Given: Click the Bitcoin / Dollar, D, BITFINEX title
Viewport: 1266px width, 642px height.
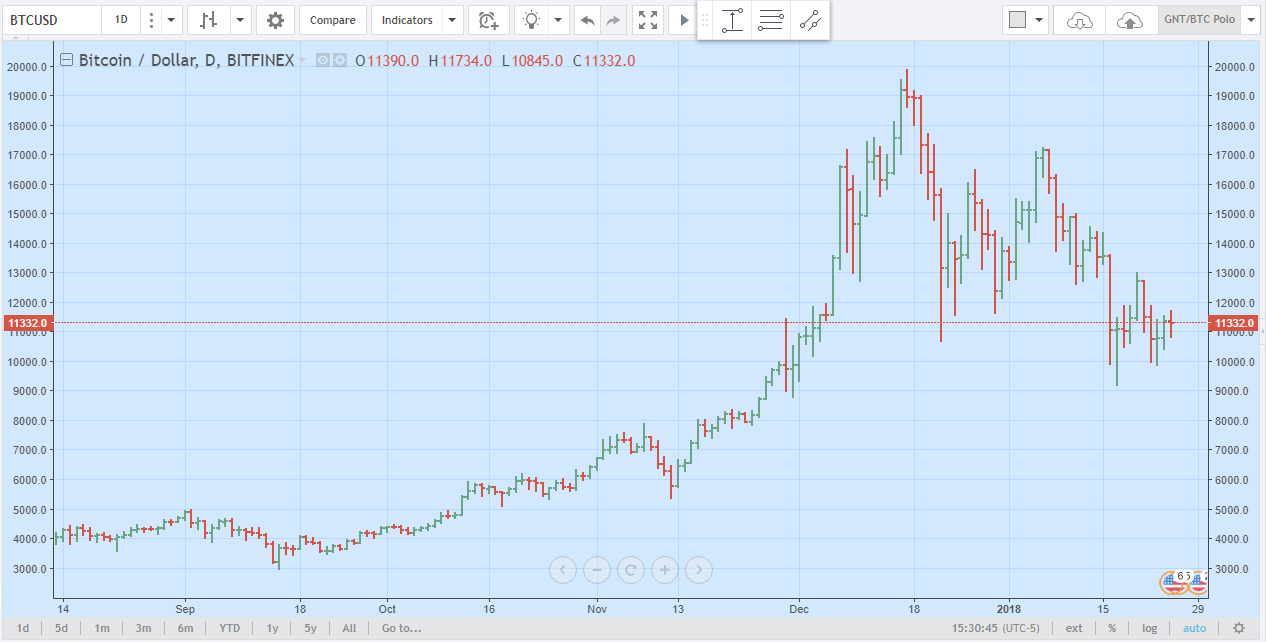Looking at the screenshot, I should point(186,60).
